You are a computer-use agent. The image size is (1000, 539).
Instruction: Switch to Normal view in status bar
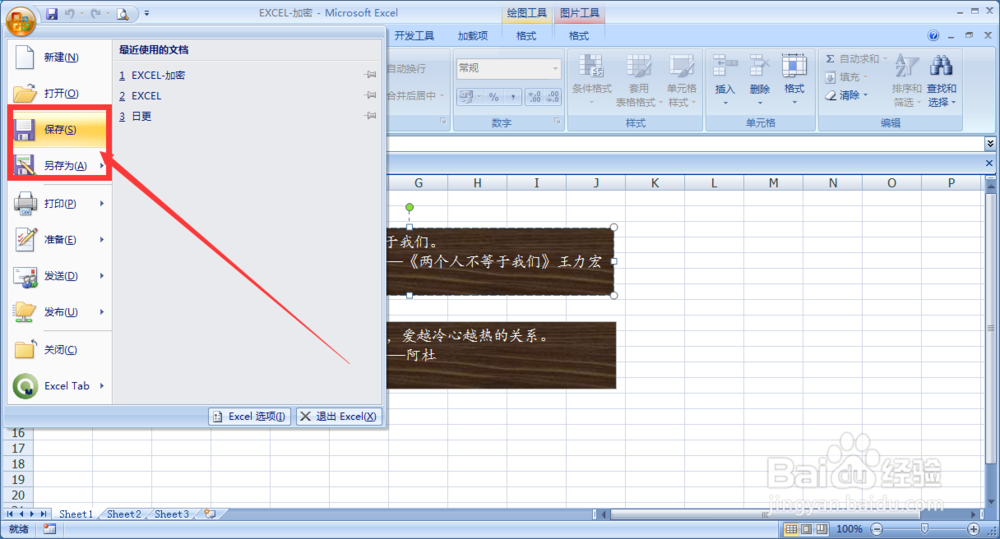(x=791, y=529)
